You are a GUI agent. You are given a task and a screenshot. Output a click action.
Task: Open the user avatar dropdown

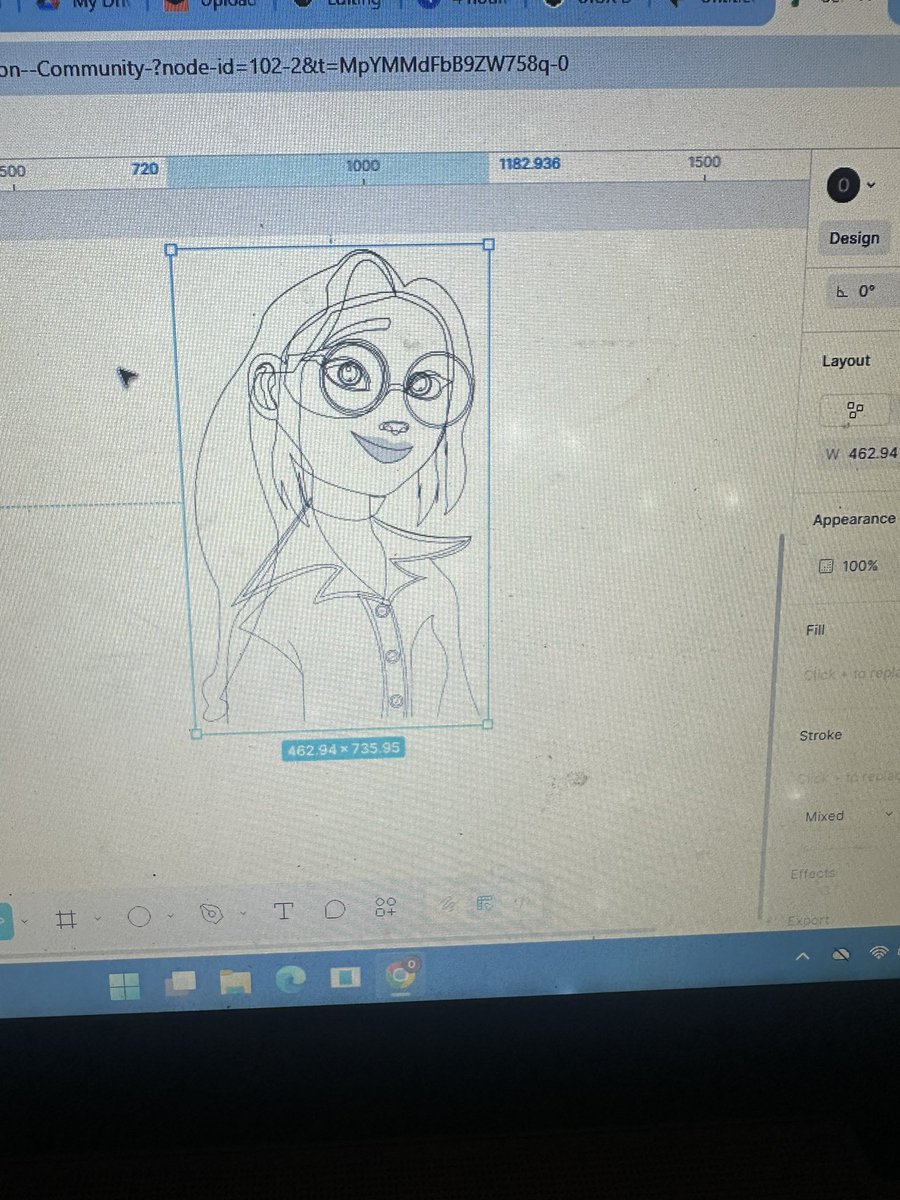point(852,185)
